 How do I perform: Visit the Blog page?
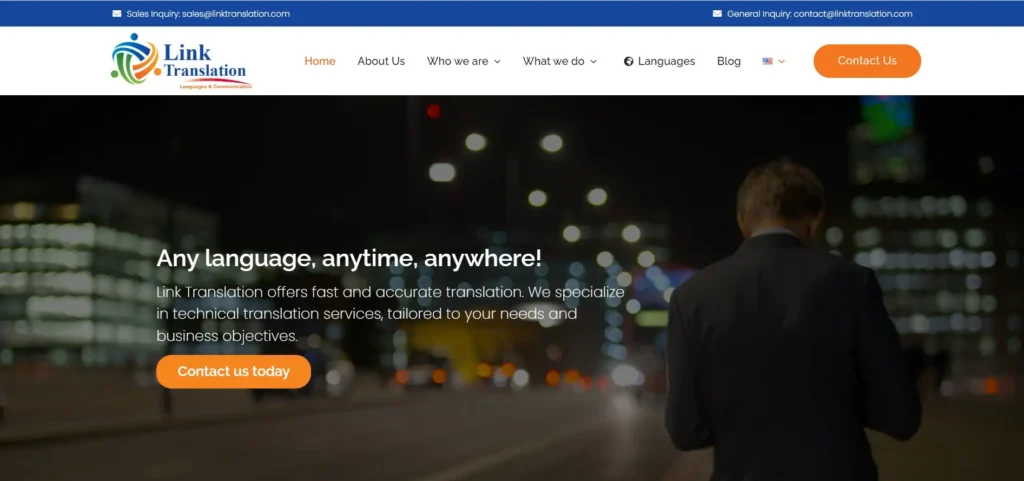tap(729, 61)
